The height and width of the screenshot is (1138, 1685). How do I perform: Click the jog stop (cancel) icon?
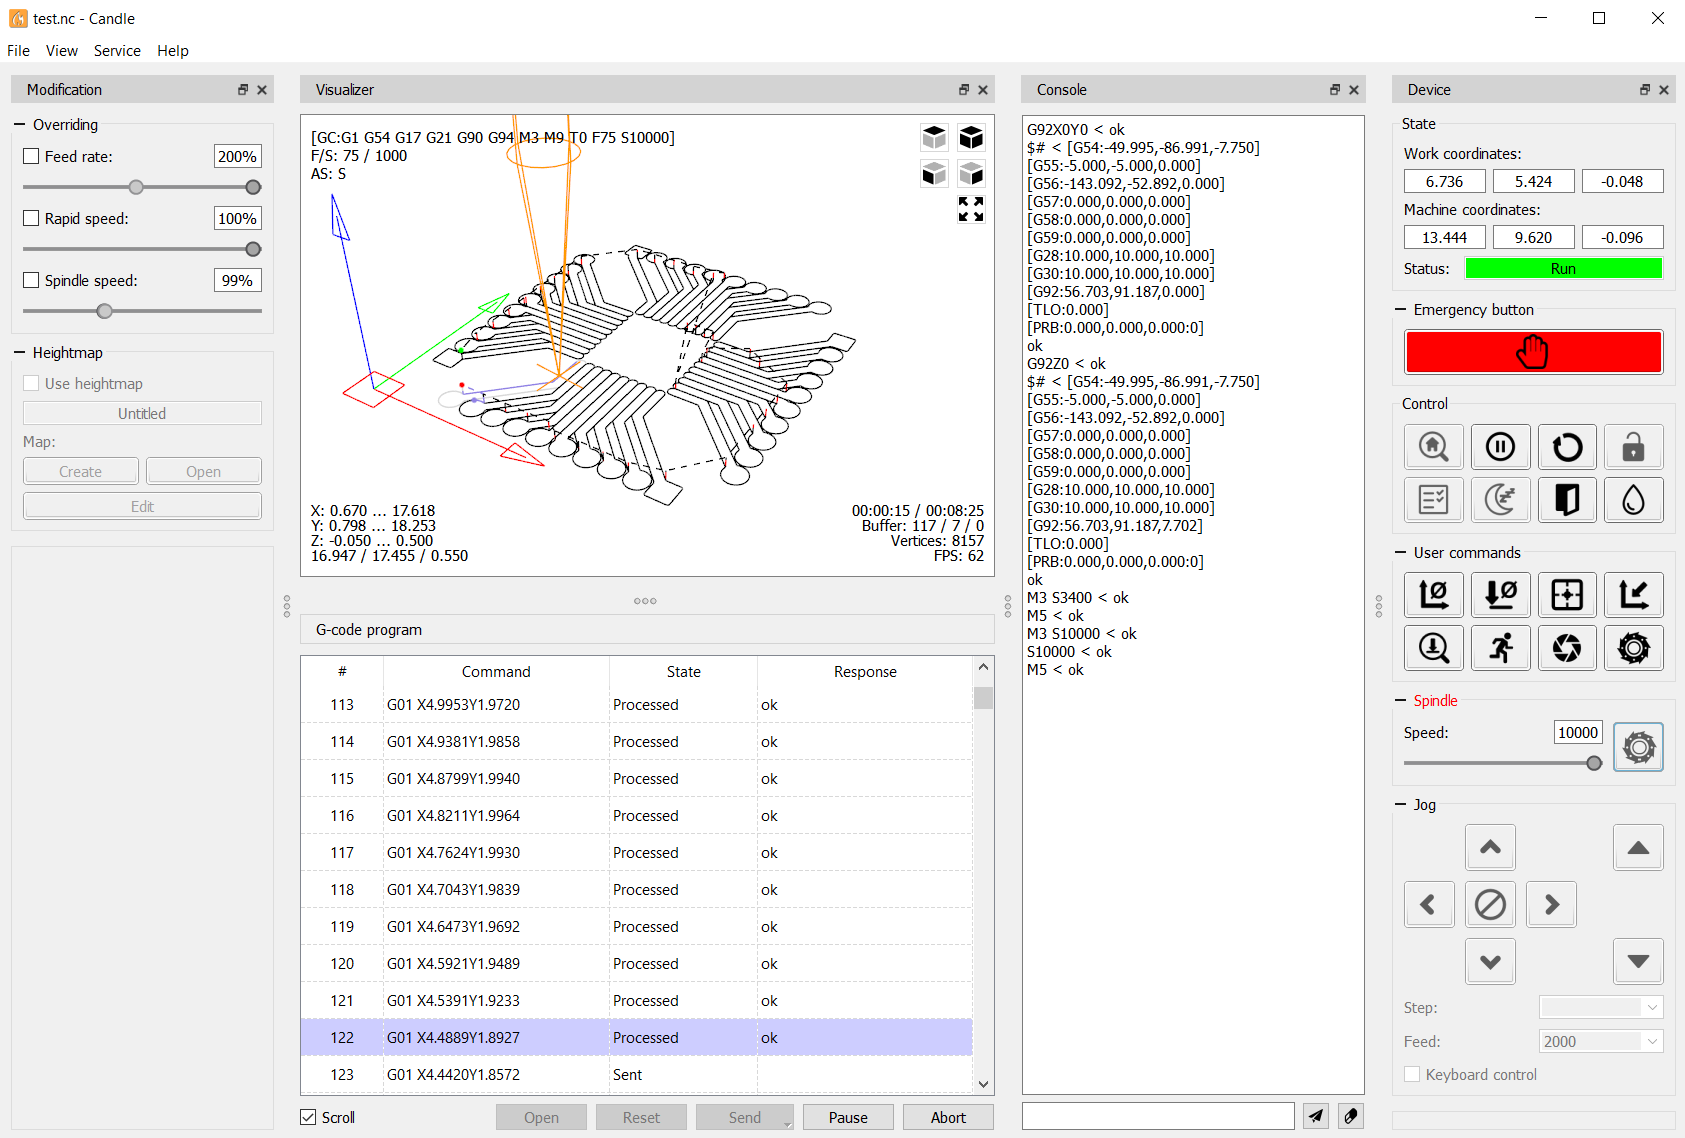[x=1490, y=905]
